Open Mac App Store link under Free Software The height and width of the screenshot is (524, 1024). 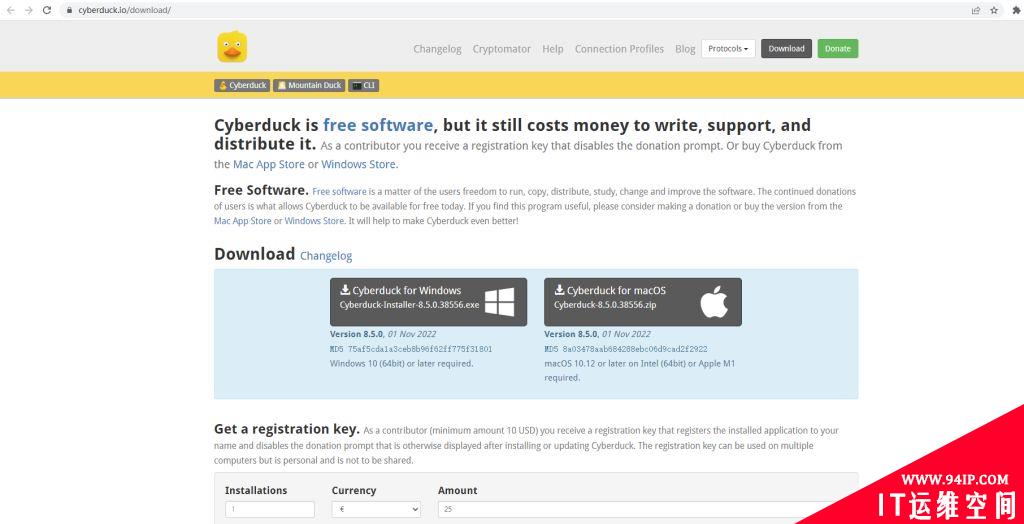242,221
